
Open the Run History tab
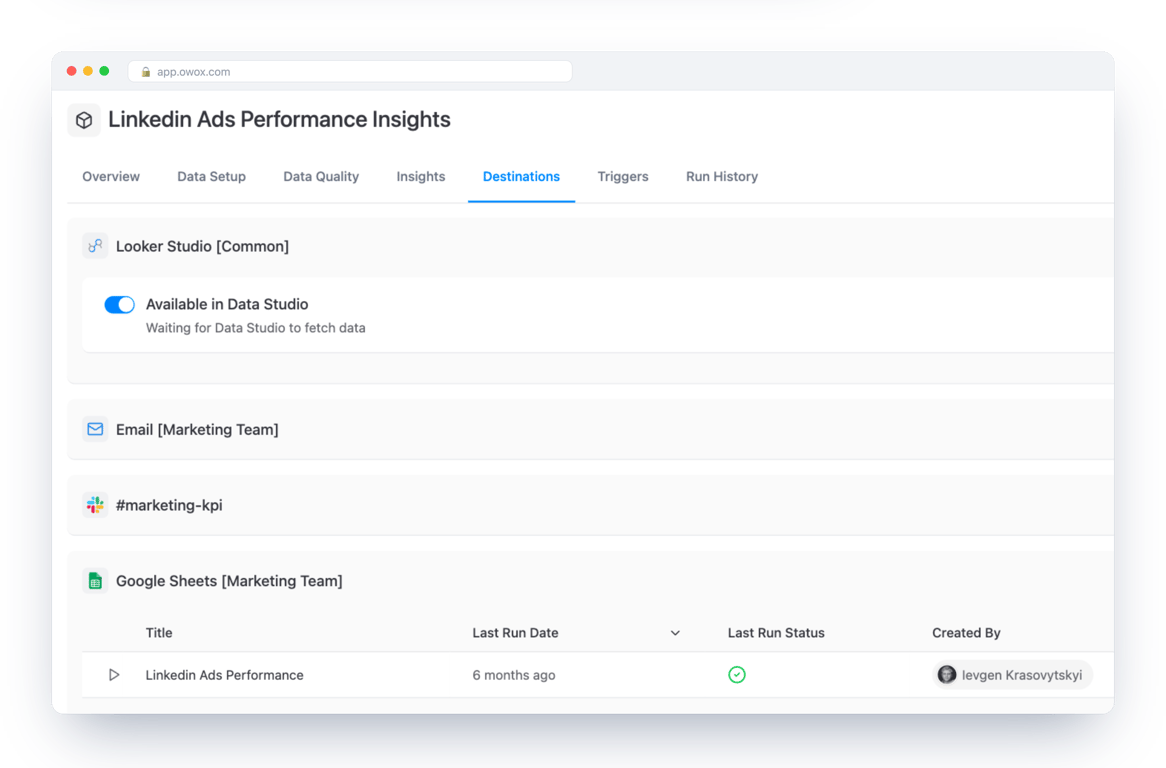click(x=722, y=177)
